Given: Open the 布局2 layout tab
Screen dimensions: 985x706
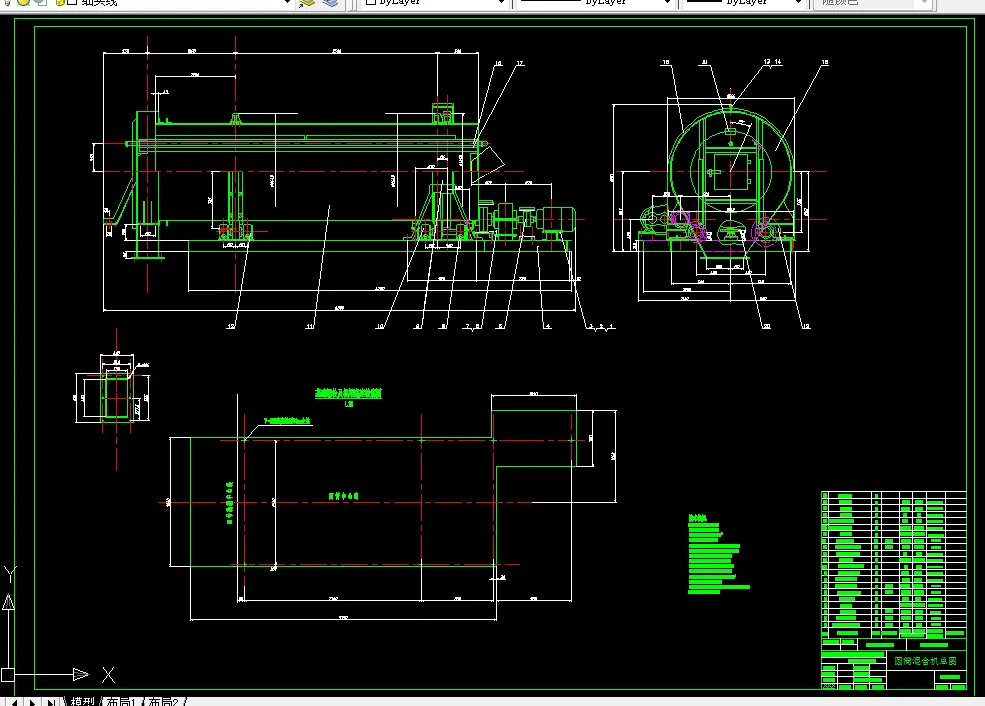Looking at the screenshot, I should coord(163,702).
